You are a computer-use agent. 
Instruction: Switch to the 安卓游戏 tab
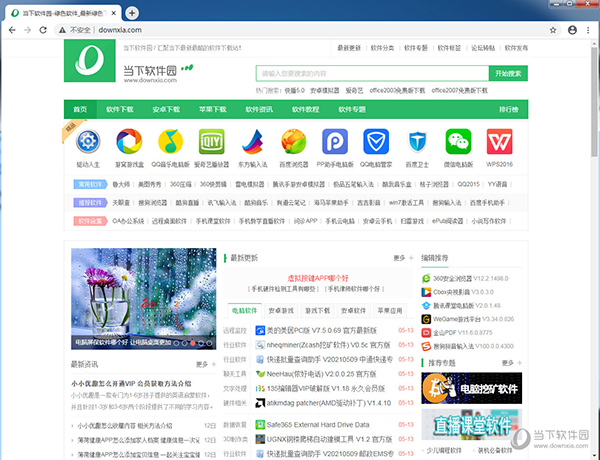[281, 310]
